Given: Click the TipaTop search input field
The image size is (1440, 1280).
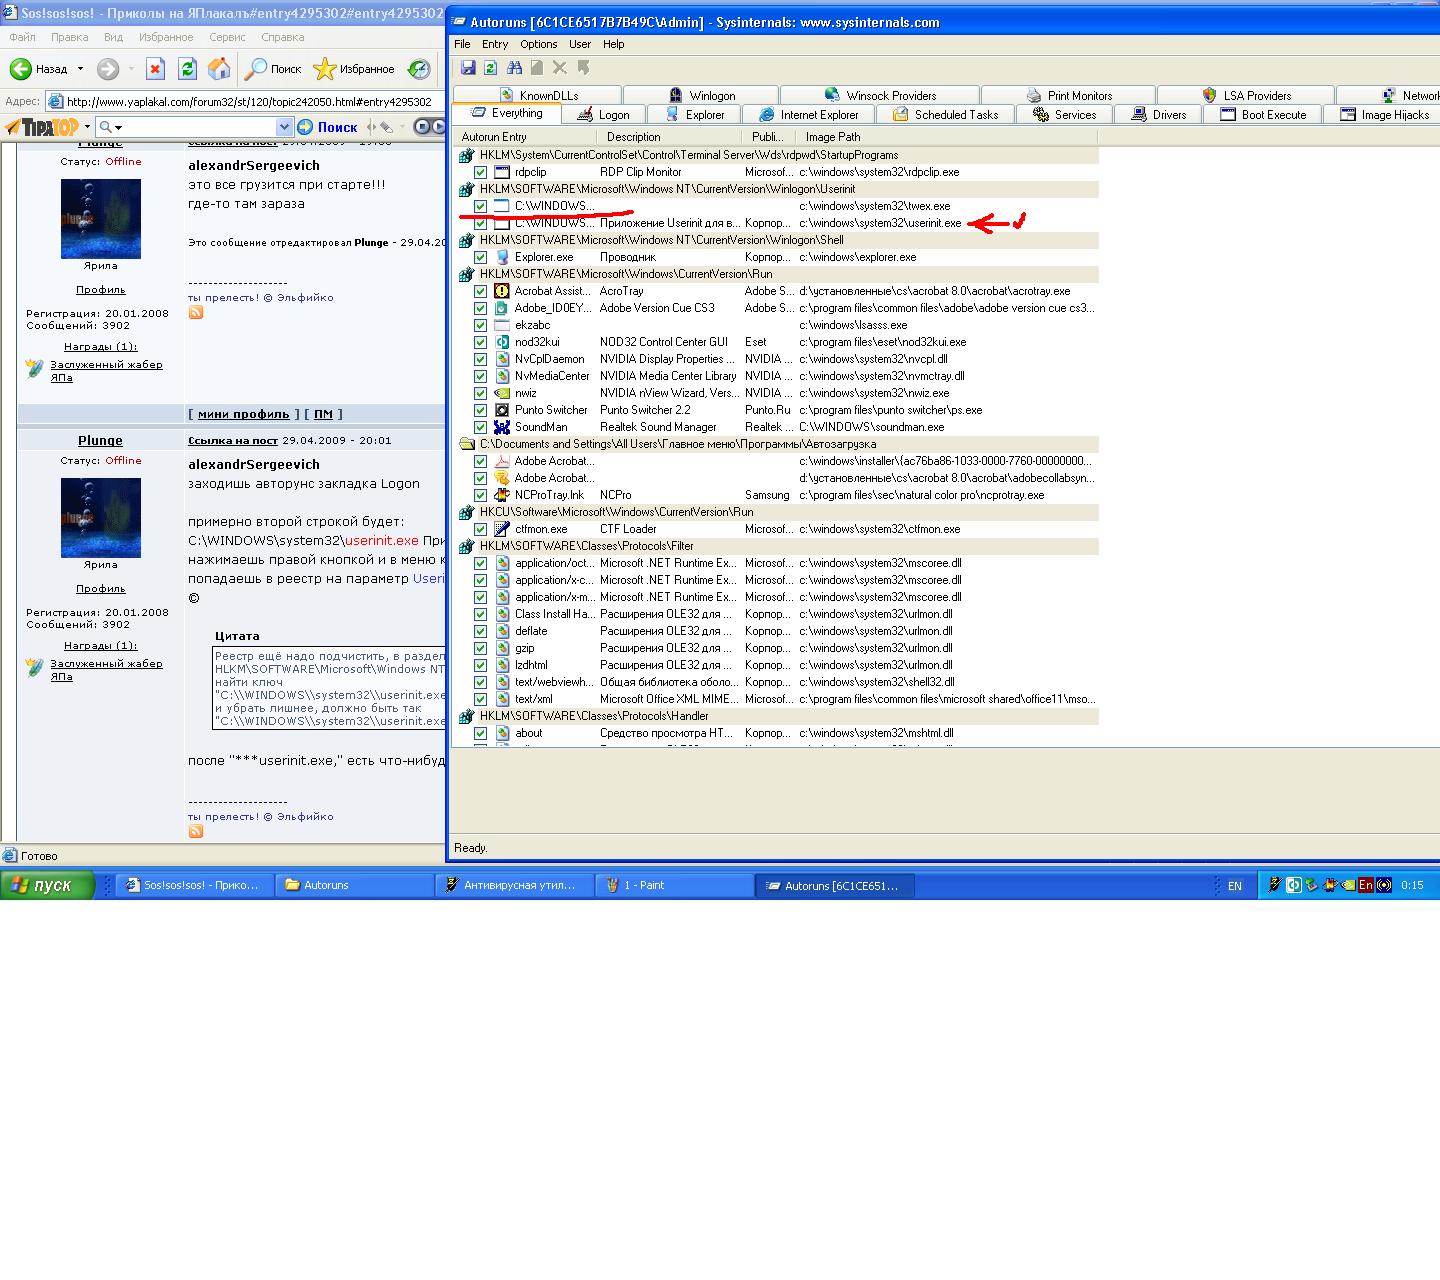Looking at the screenshot, I should point(198,127).
